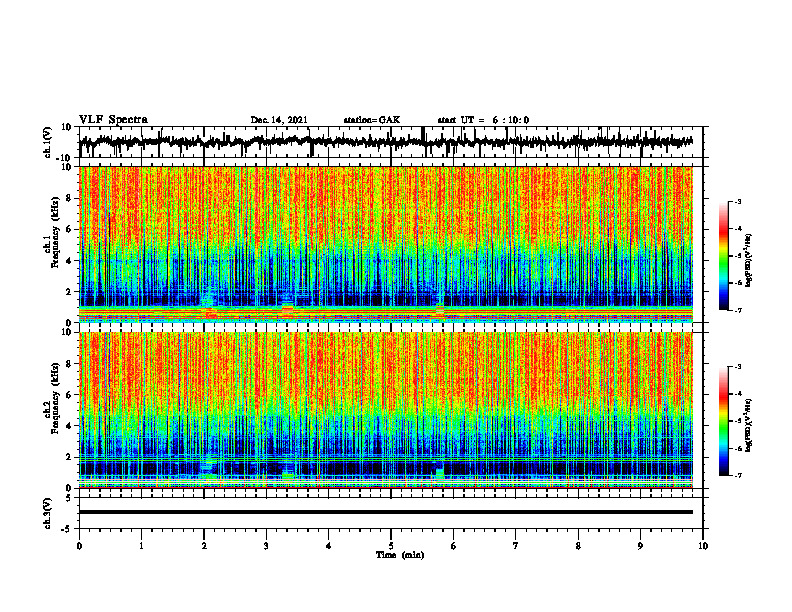Click the "5" tick on ch.3(V) axis

(69, 498)
